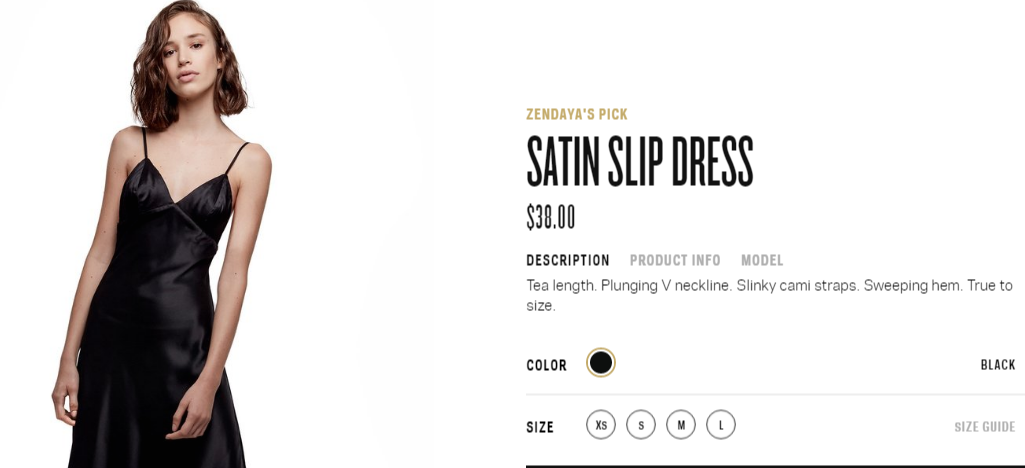
Task: Click the Size label
Action: click(540, 427)
